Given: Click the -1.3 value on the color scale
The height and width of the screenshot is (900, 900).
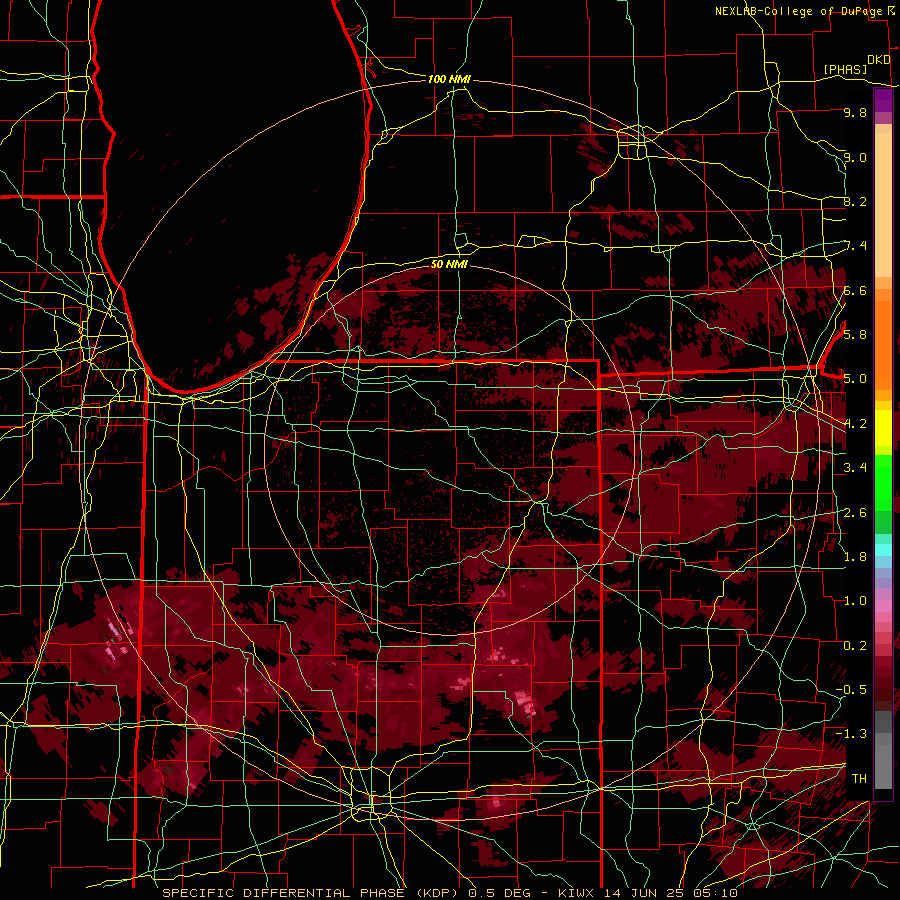Looking at the screenshot, I should pos(851,734).
